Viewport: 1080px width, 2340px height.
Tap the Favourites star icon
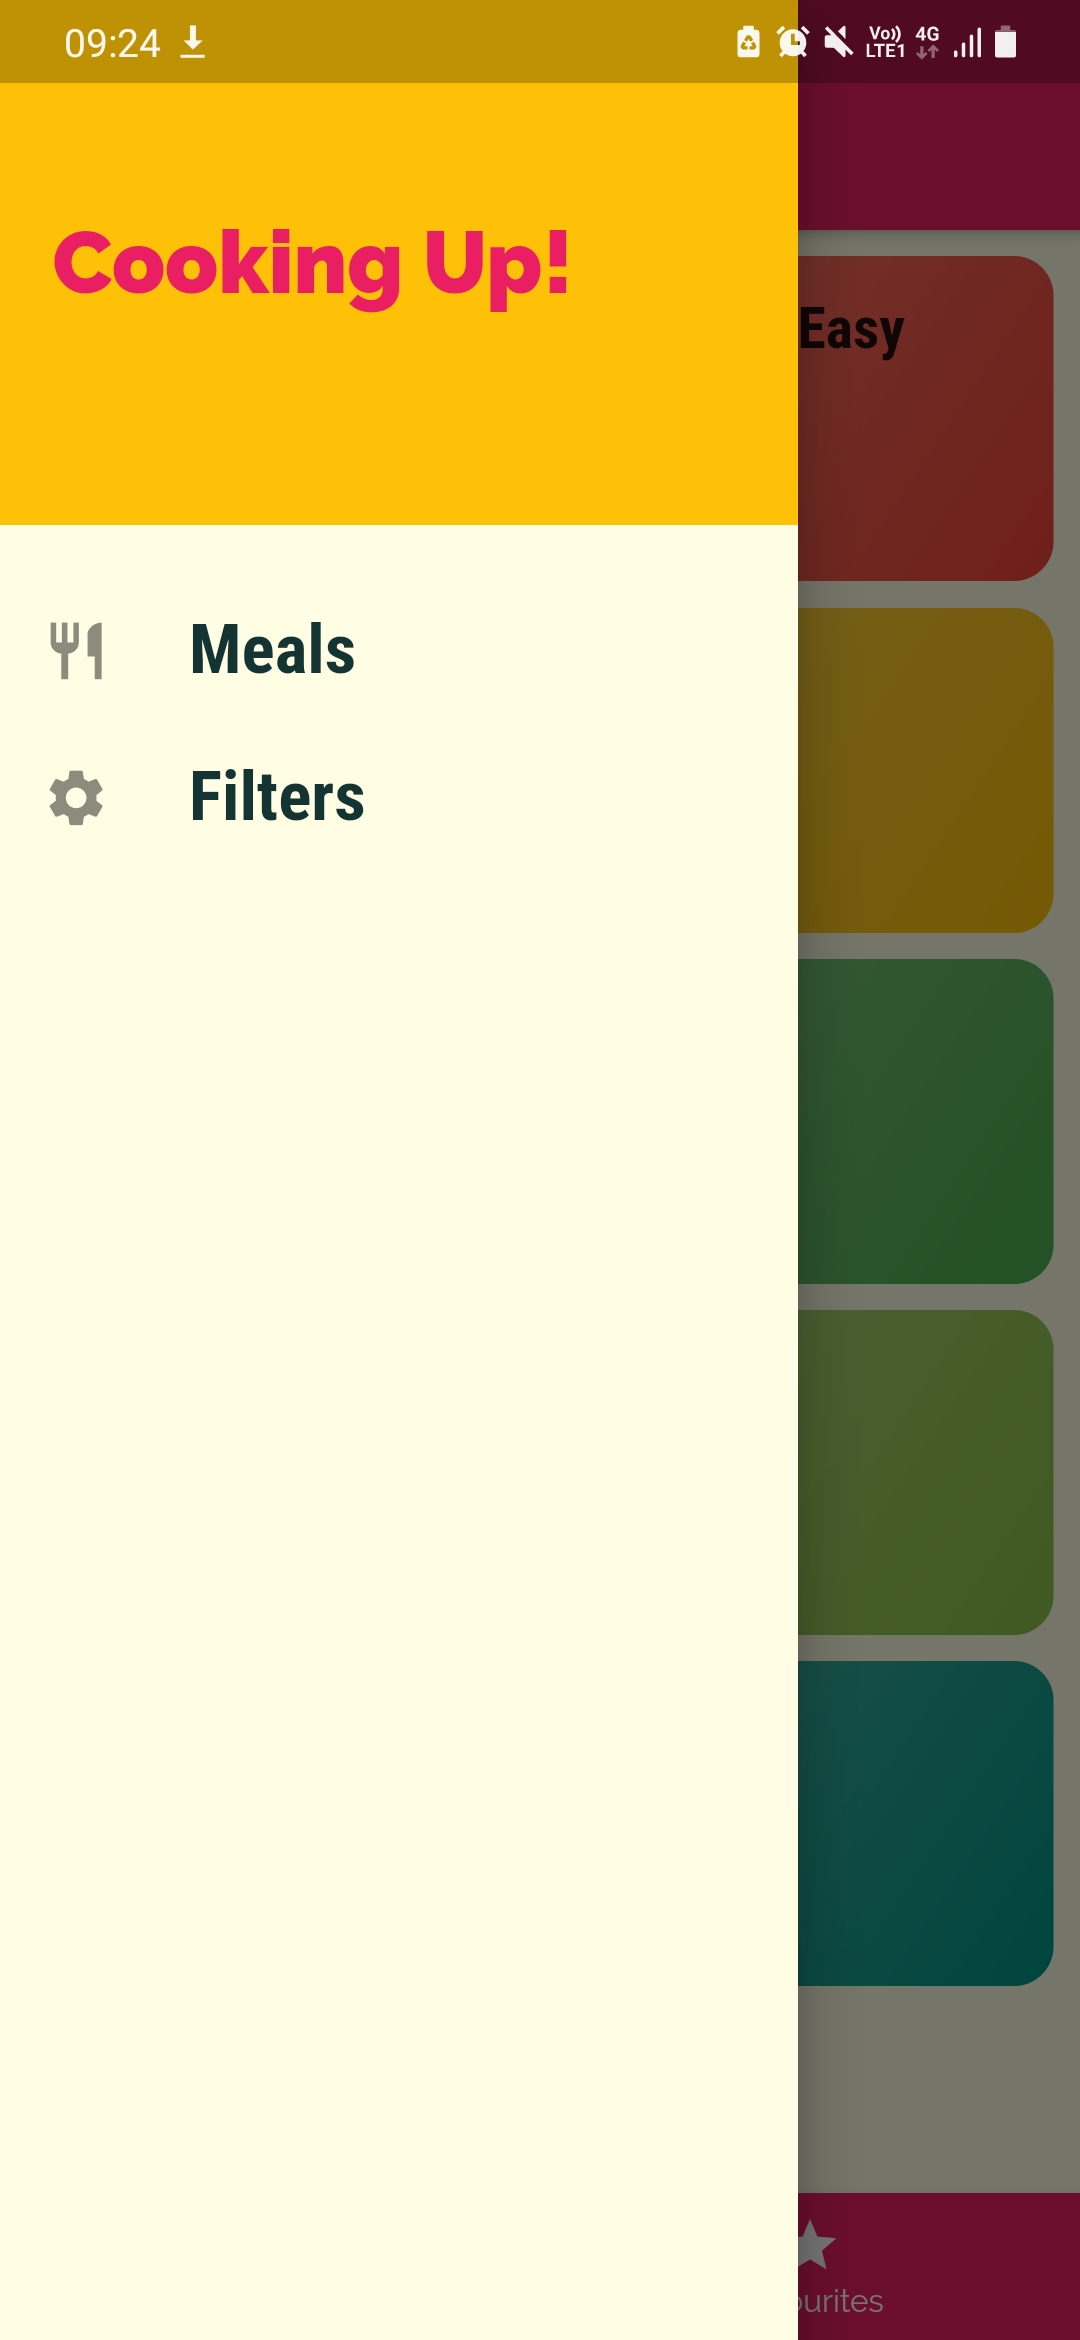click(816, 2244)
